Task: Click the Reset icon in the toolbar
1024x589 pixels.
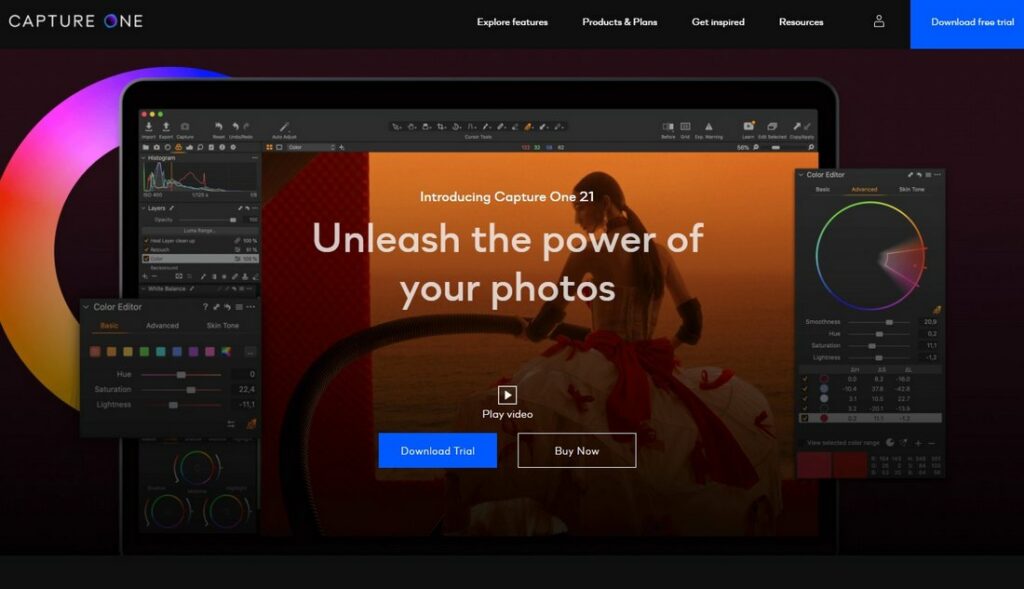Action: (x=218, y=127)
